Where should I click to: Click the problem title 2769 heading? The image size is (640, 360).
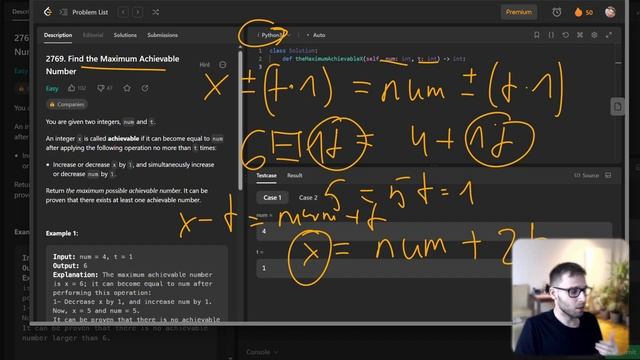[112, 65]
